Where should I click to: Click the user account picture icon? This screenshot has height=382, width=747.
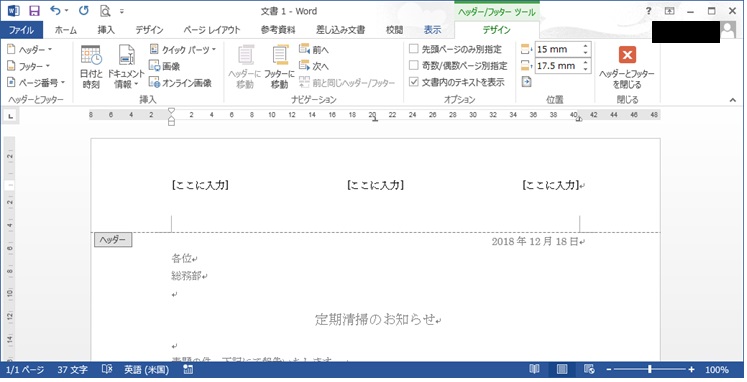point(728,30)
